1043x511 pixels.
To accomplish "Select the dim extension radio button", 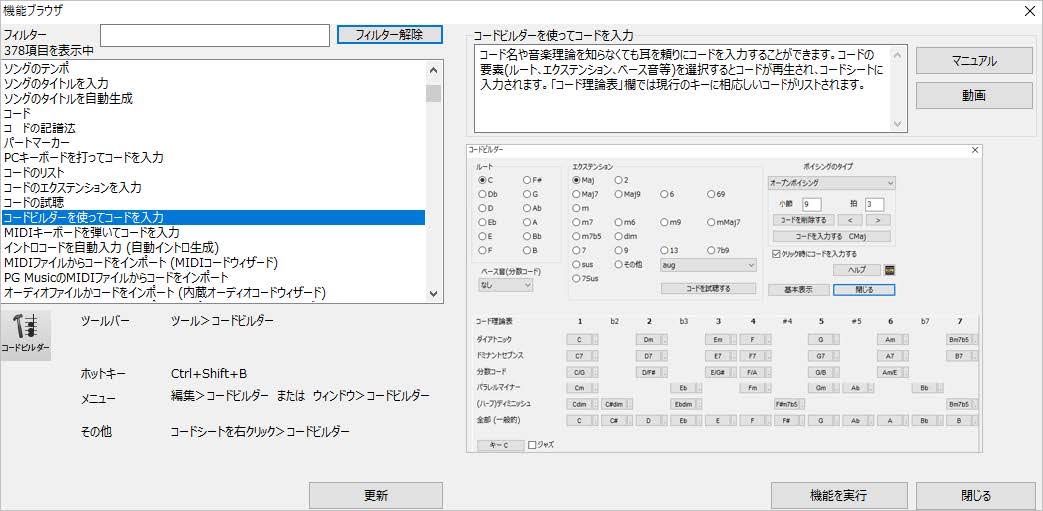I will click(619, 236).
